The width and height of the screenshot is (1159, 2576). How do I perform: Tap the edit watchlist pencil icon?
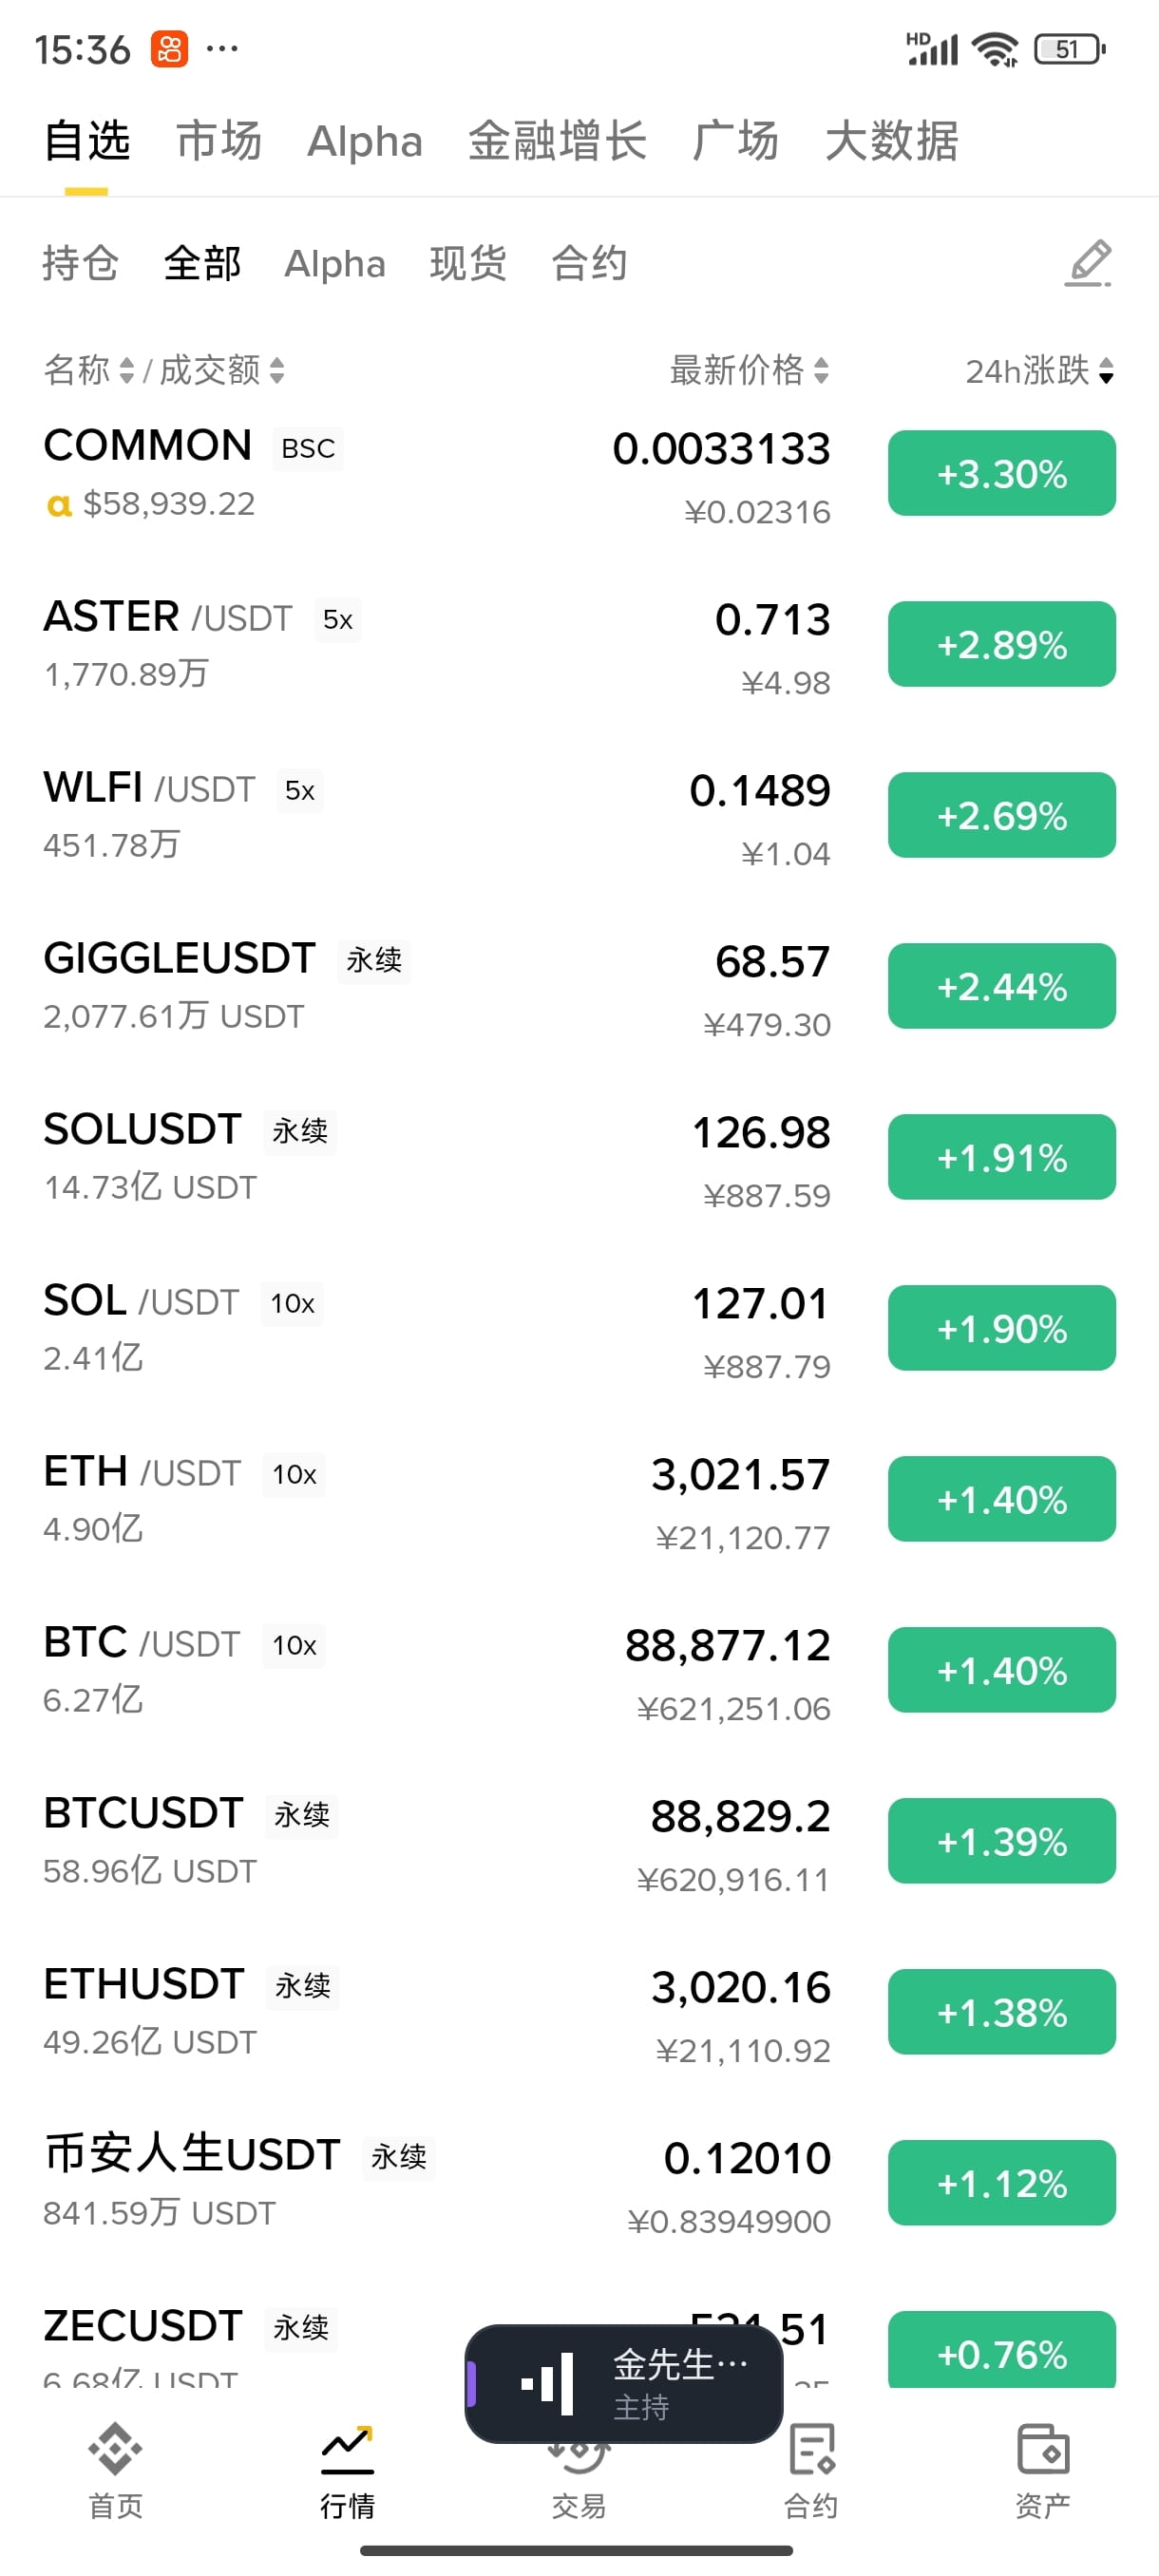coord(1087,264)
